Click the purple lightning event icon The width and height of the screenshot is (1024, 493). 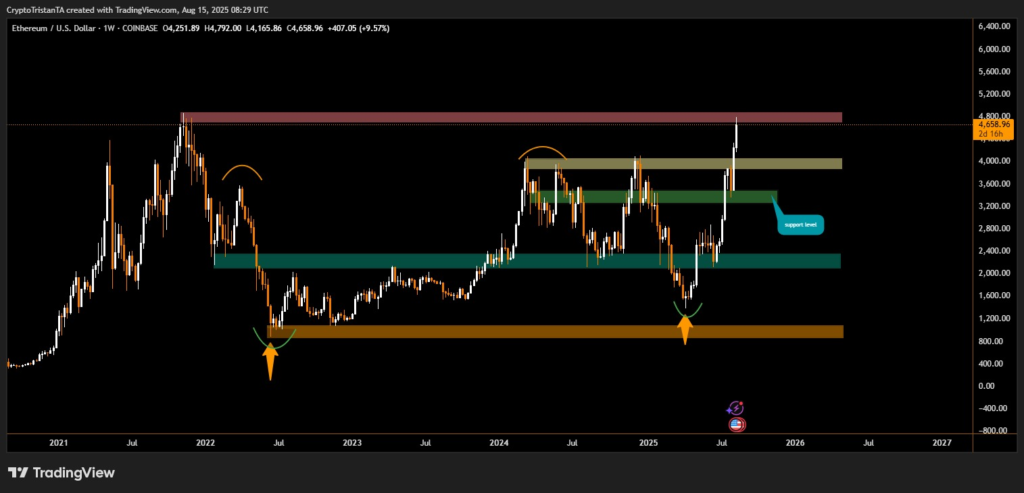[736, 407]
